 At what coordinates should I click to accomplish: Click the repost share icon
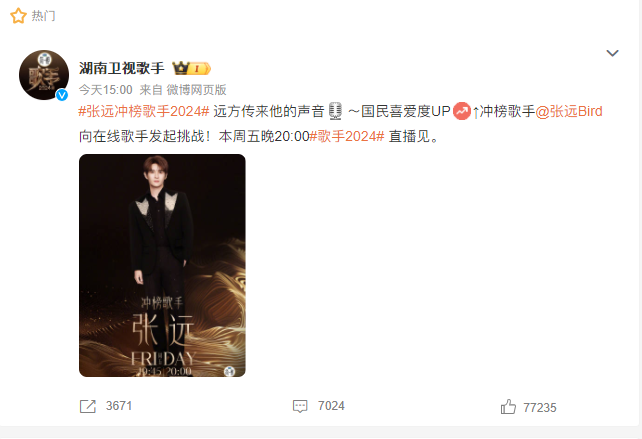[88, 406]
